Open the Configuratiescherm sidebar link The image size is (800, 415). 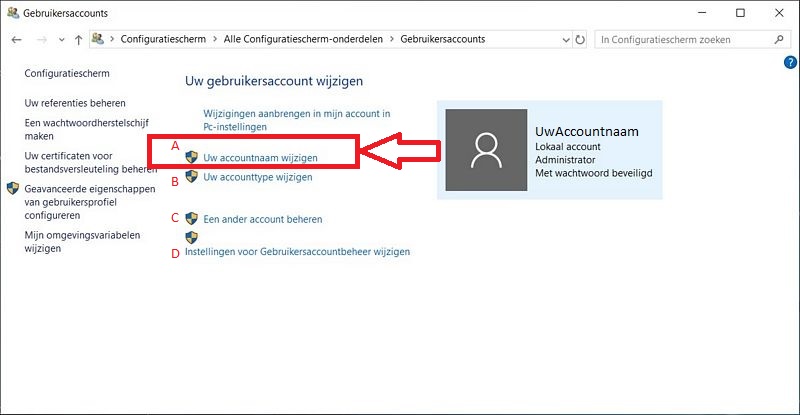tap(67, 74)
